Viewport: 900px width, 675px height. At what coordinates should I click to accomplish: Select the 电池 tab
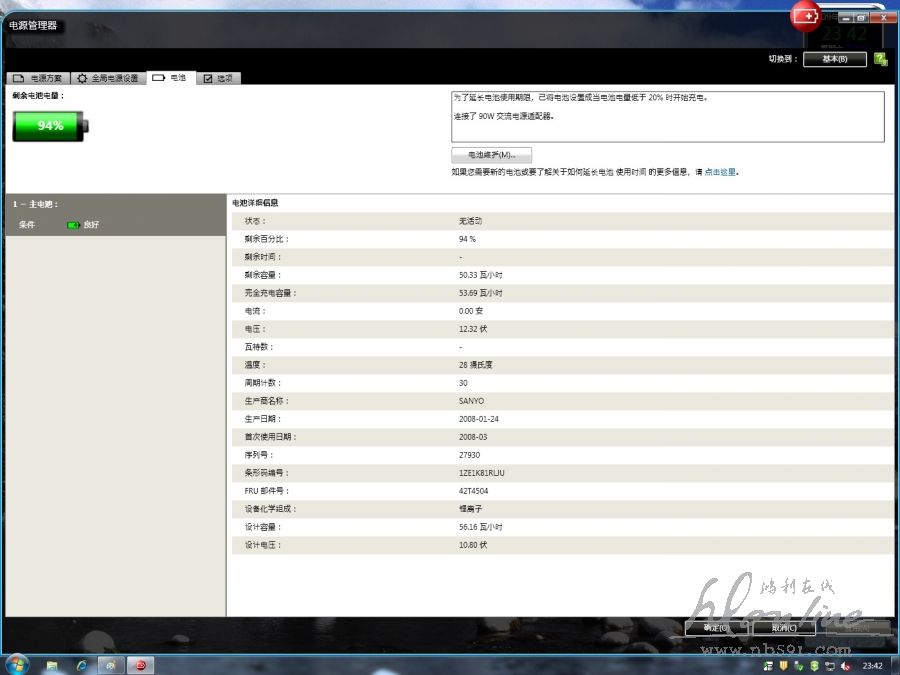[170, 77]
